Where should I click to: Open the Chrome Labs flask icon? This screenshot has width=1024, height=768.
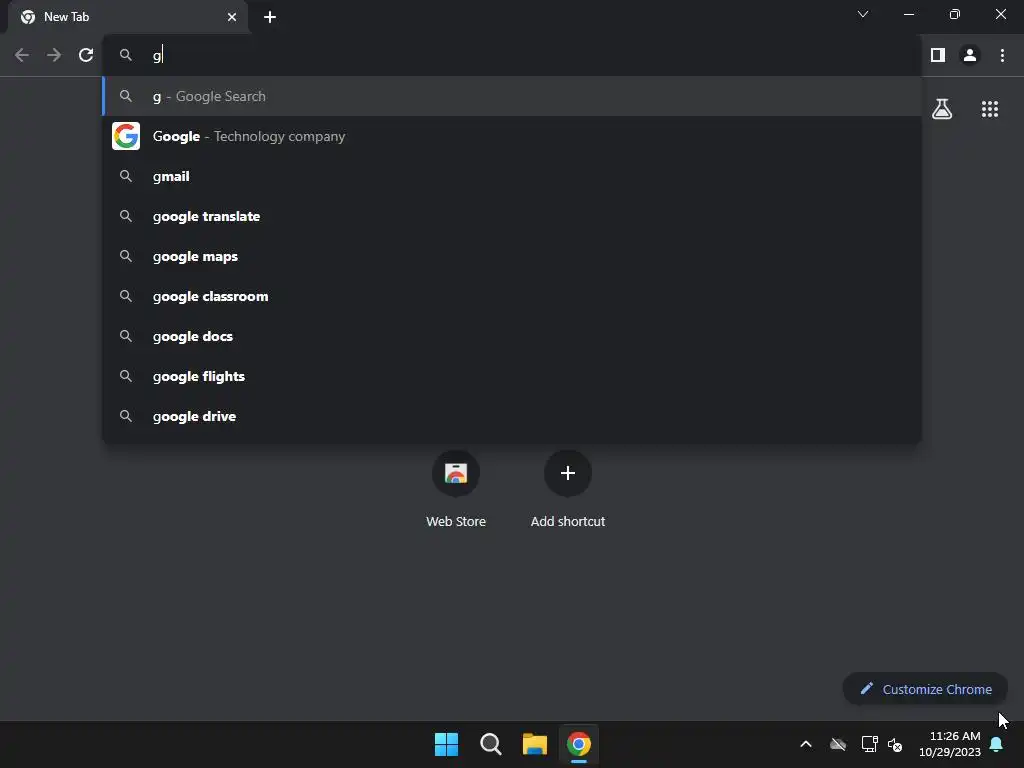tap(942, 109)
